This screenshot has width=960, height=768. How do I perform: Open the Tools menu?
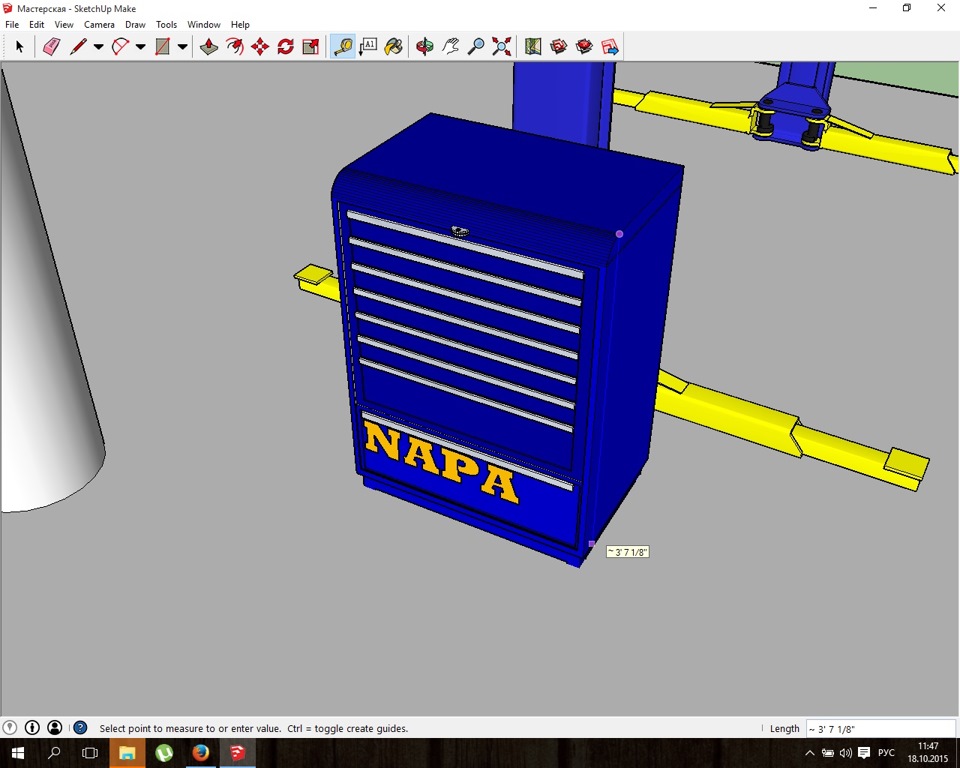click(167, 24)
